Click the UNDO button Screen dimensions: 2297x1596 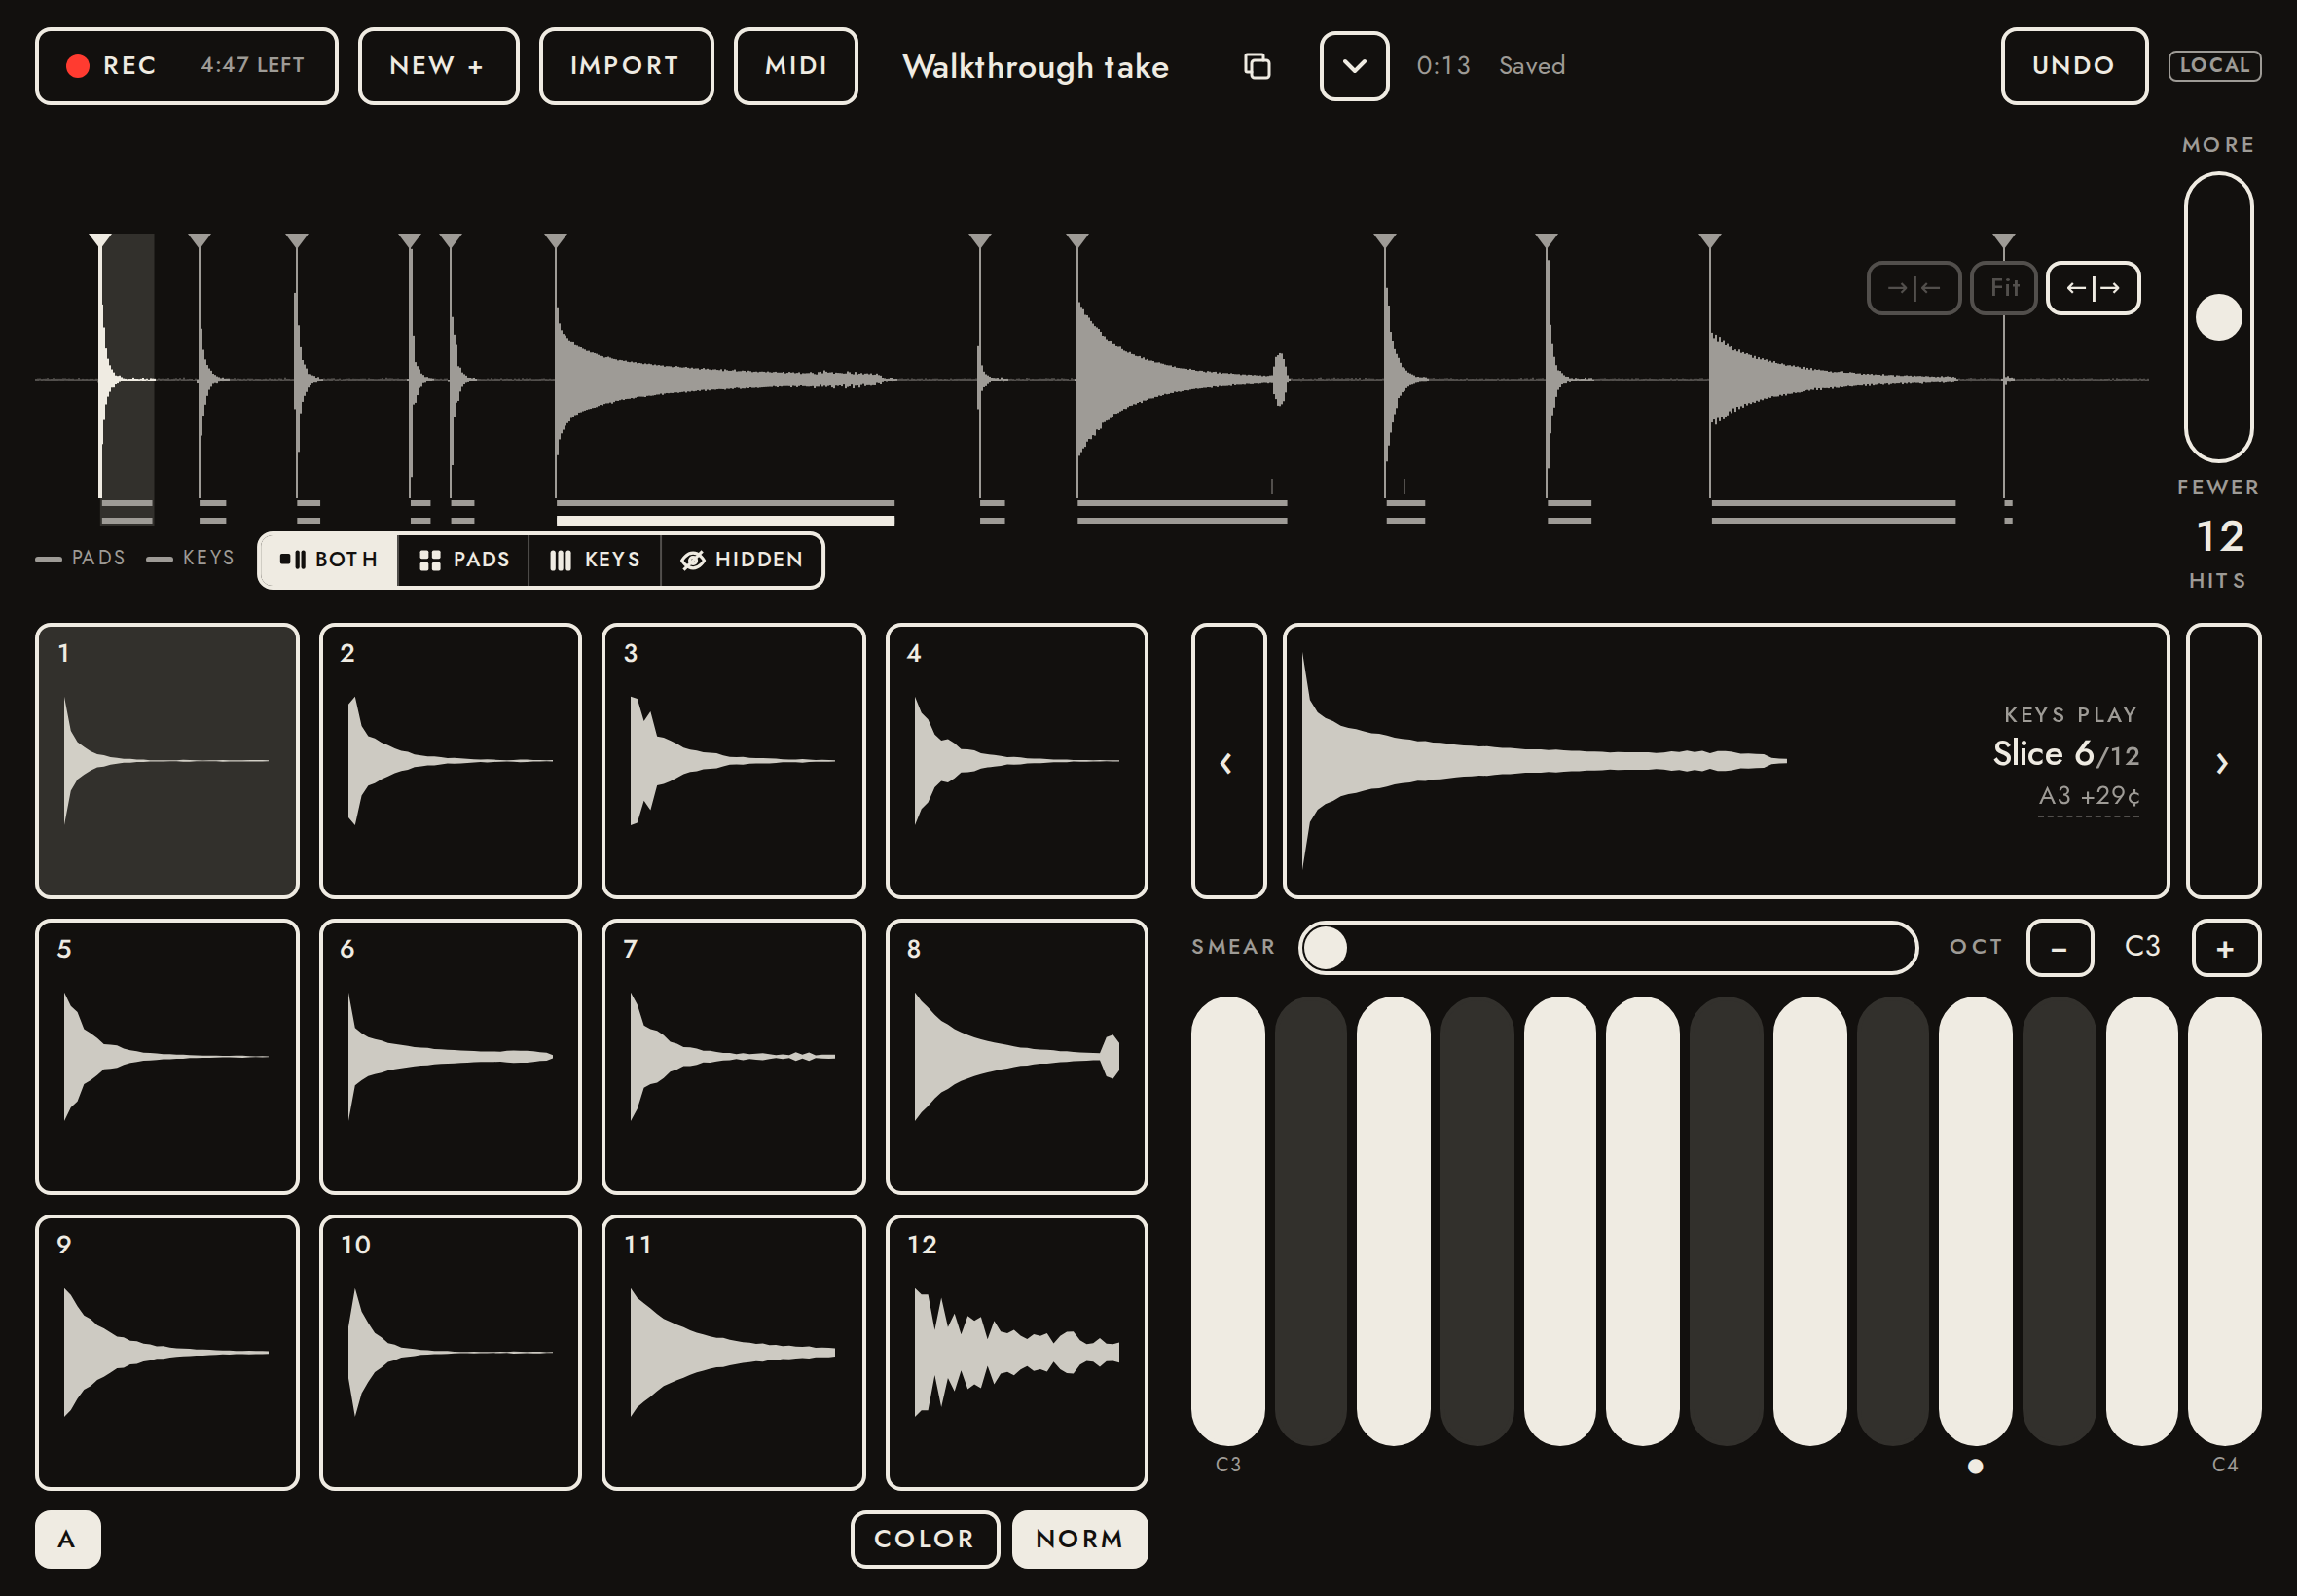tap(2074, 66)
